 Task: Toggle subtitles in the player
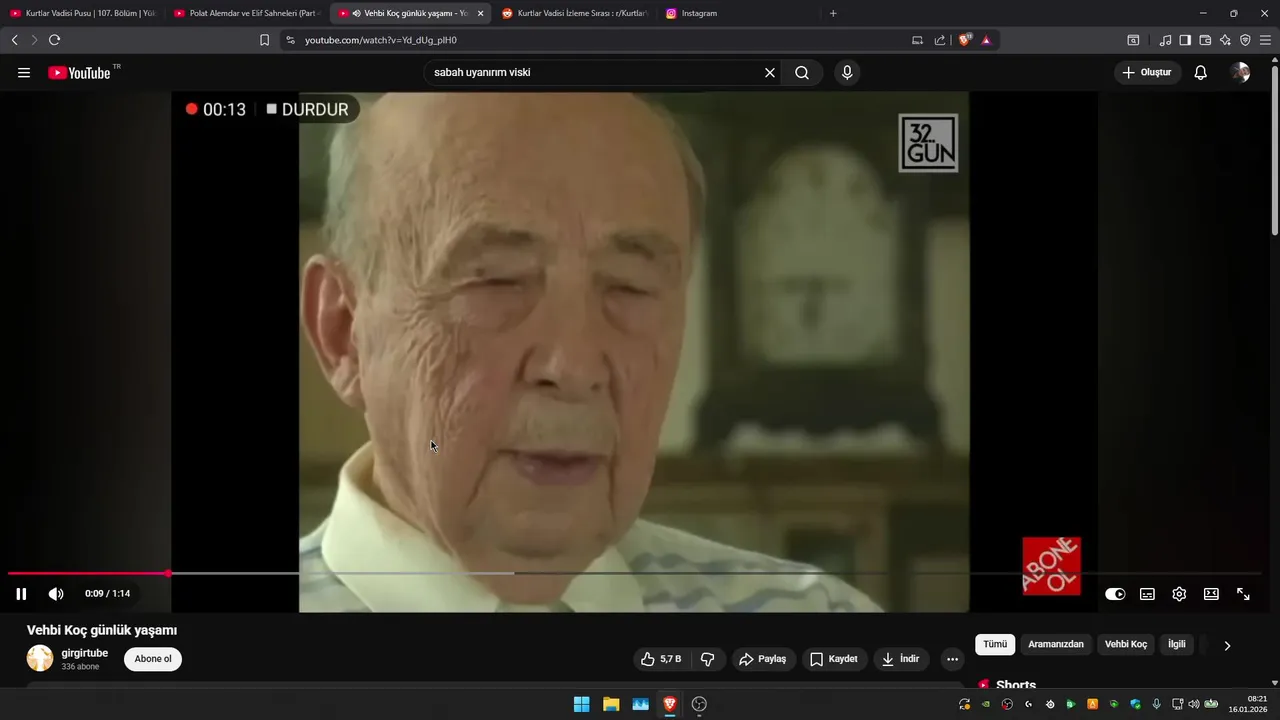pyautogui.click(x=1147, y=594)
